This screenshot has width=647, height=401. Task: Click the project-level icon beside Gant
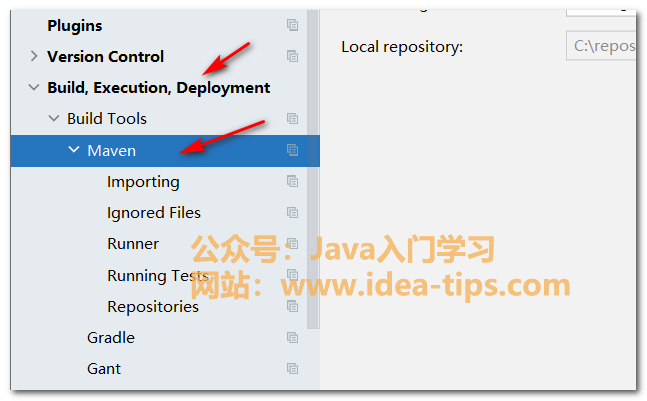292,369
